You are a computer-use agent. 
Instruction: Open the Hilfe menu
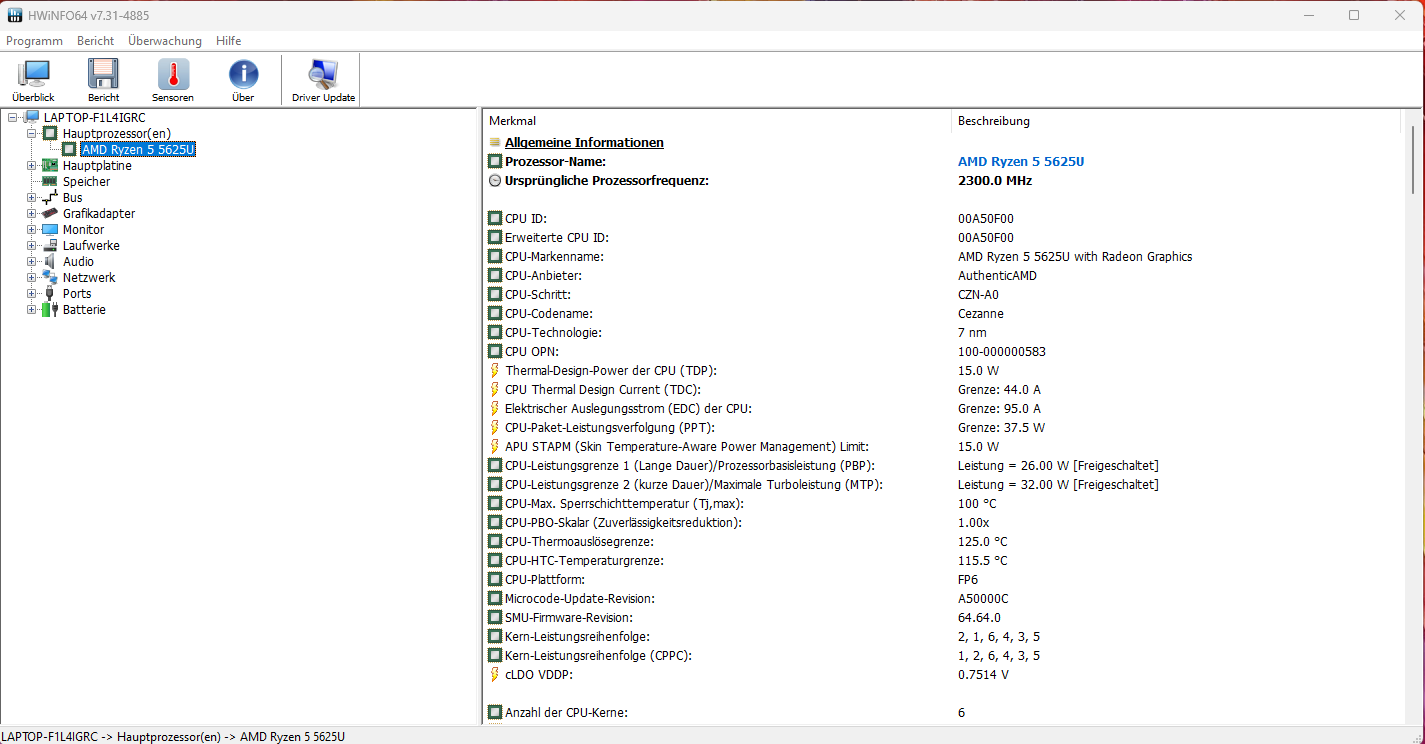tap(228, 41)
